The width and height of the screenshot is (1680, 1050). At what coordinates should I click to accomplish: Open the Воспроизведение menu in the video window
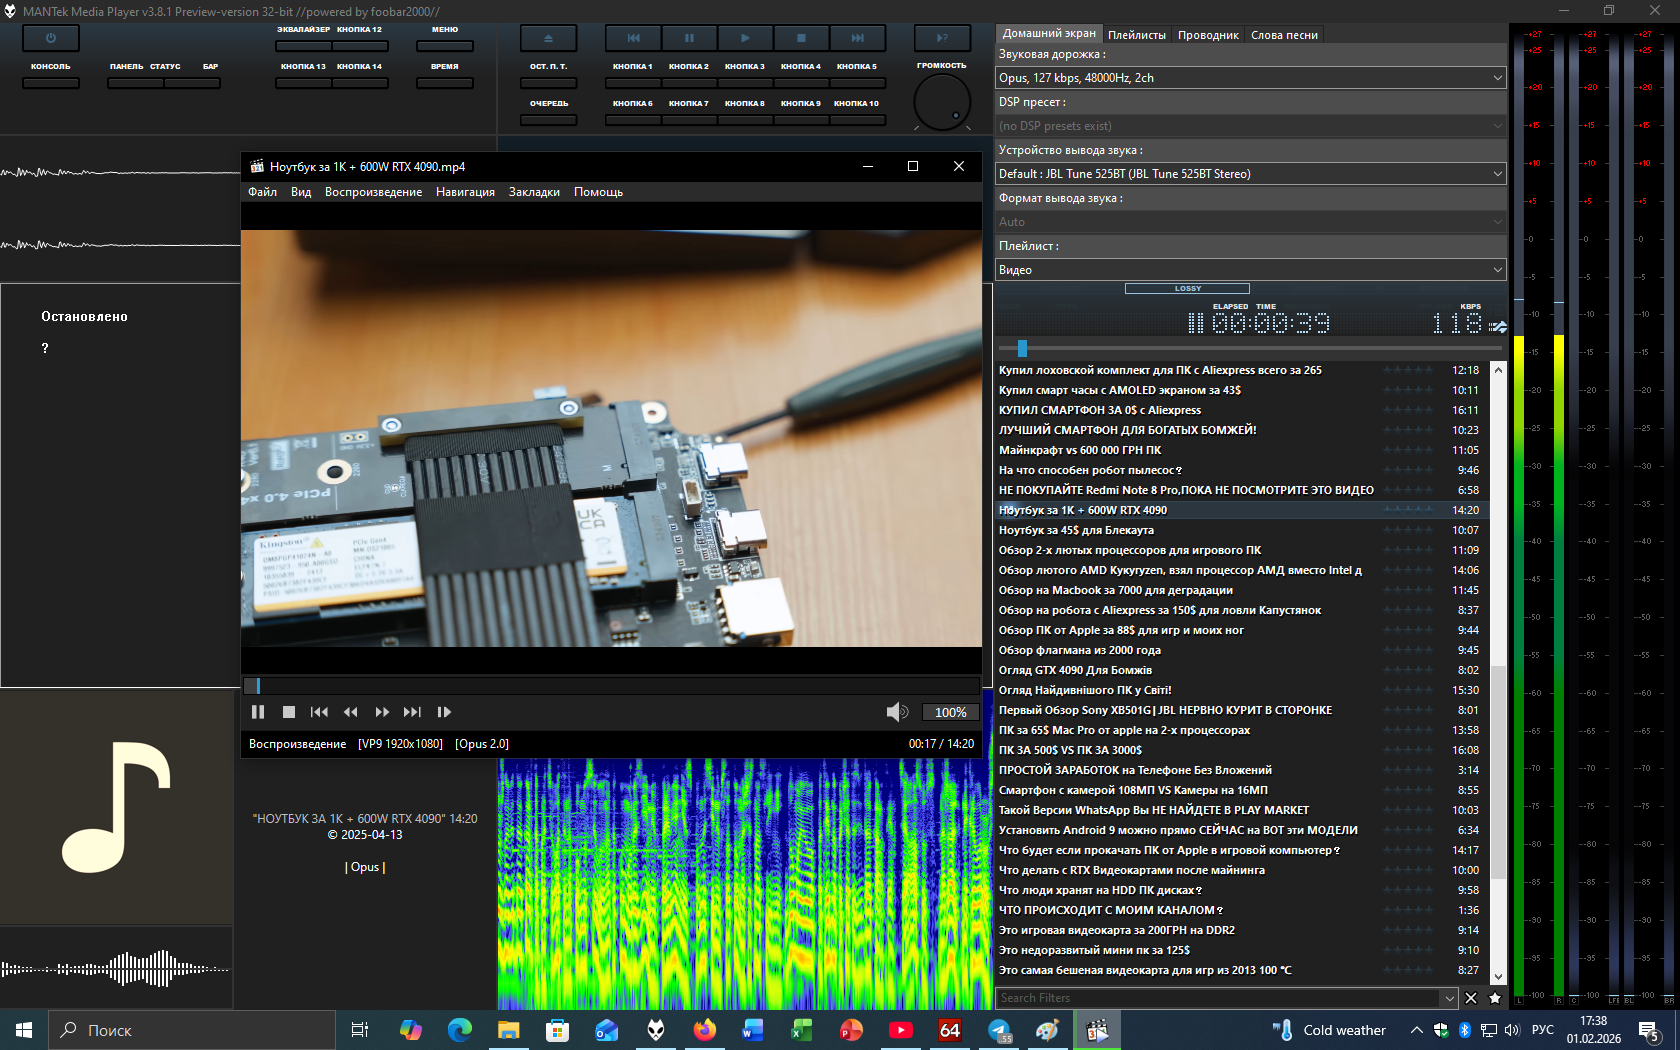pos(373,192)
